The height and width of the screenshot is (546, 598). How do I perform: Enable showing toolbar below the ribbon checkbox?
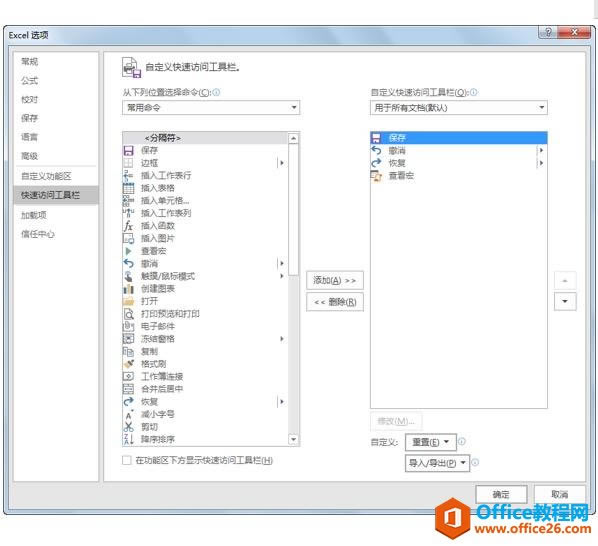pos(127,460)
